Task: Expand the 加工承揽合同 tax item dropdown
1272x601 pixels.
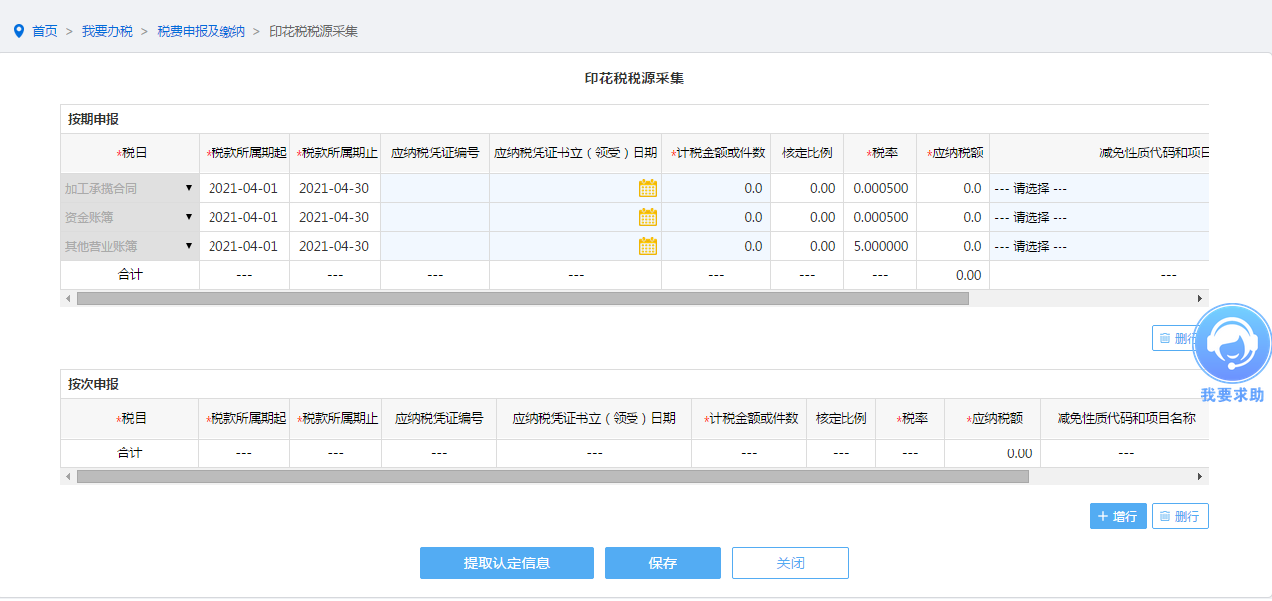Action: pyautogui.click(x=188, y=188)
